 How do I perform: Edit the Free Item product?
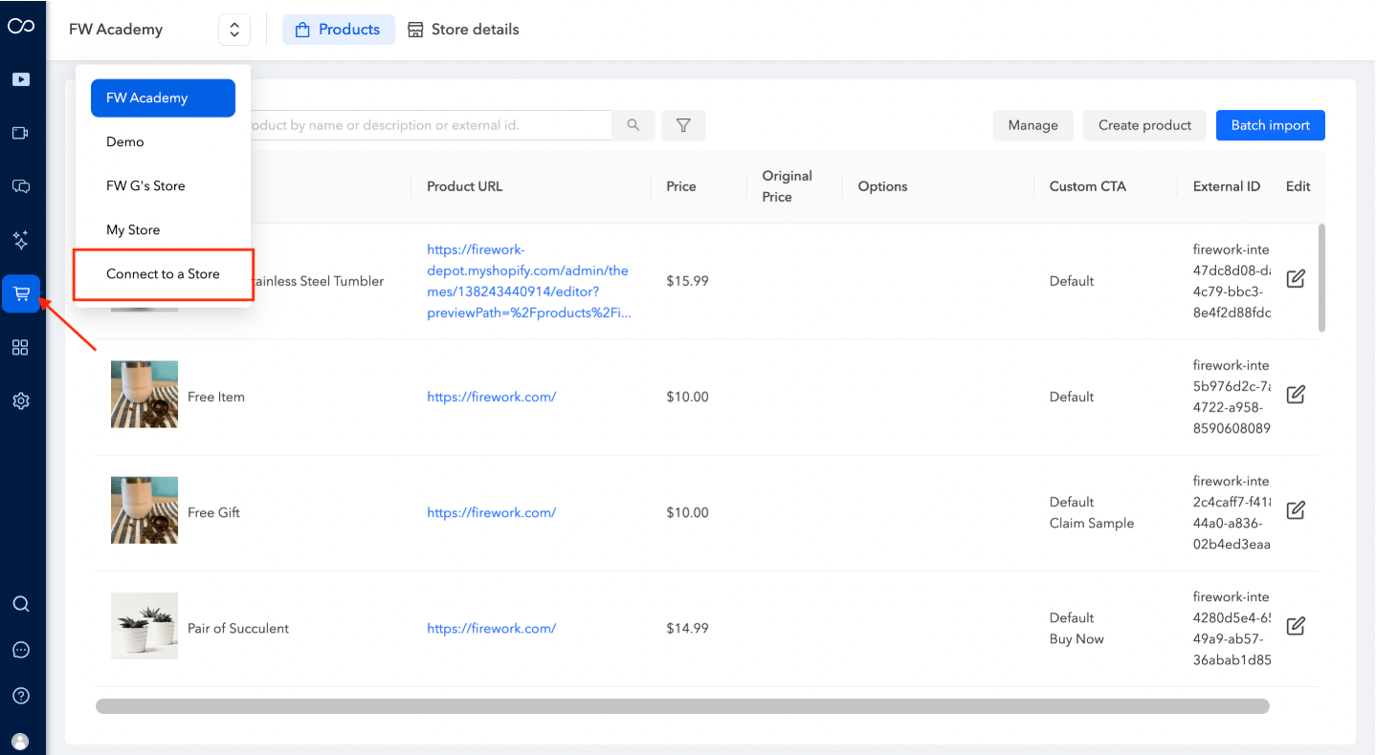click(x=1295, y=395)
